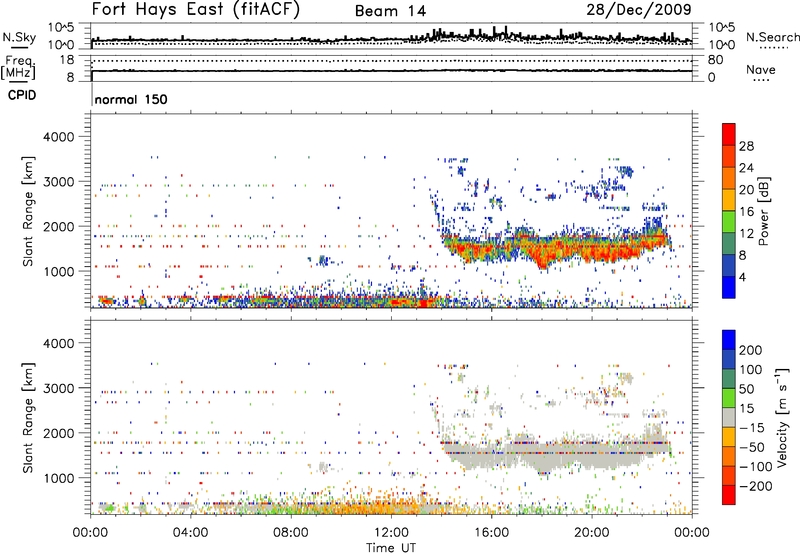Select the 'CPID' row label

point(22,95)
